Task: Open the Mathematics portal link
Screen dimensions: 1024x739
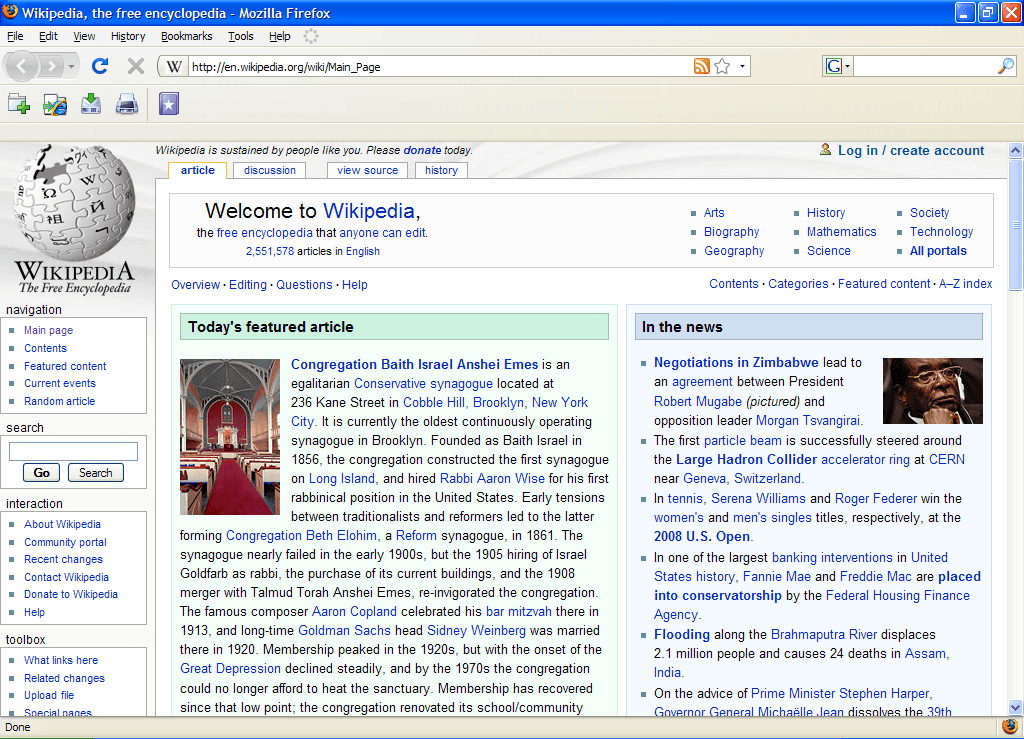Action: pos(841,232)
